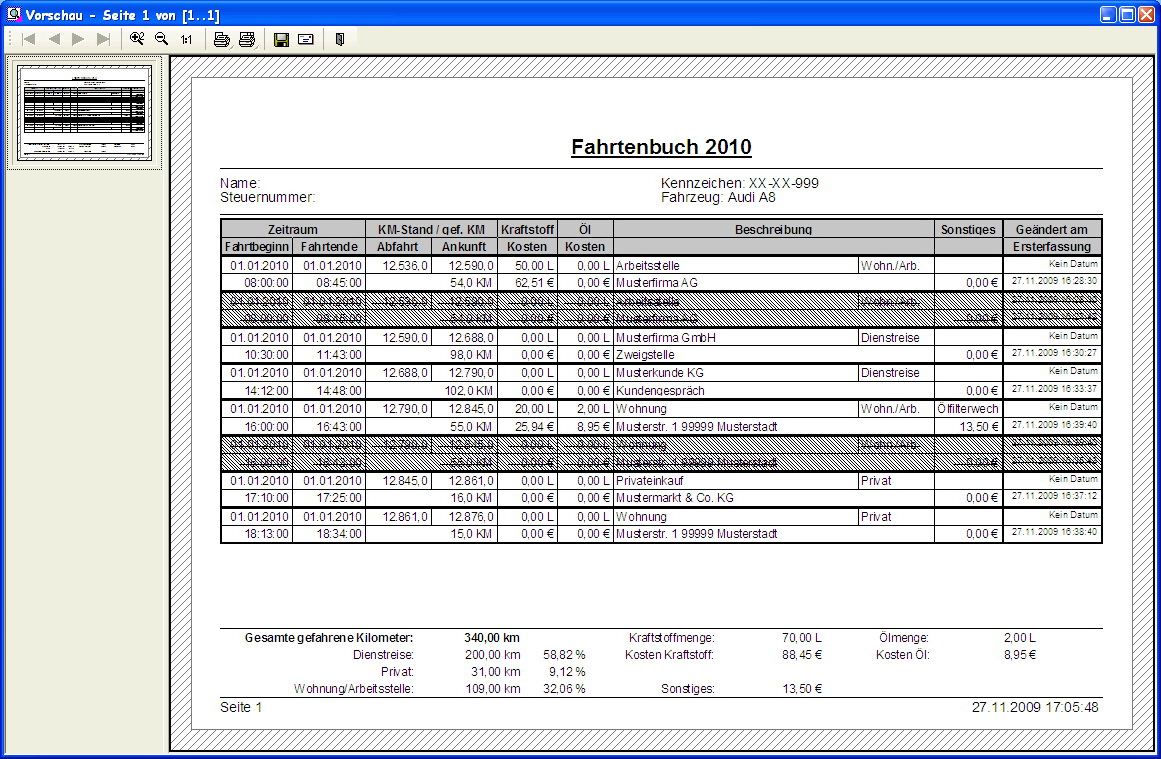
Task: Go to the next page arrow
Action: [78, 39]
